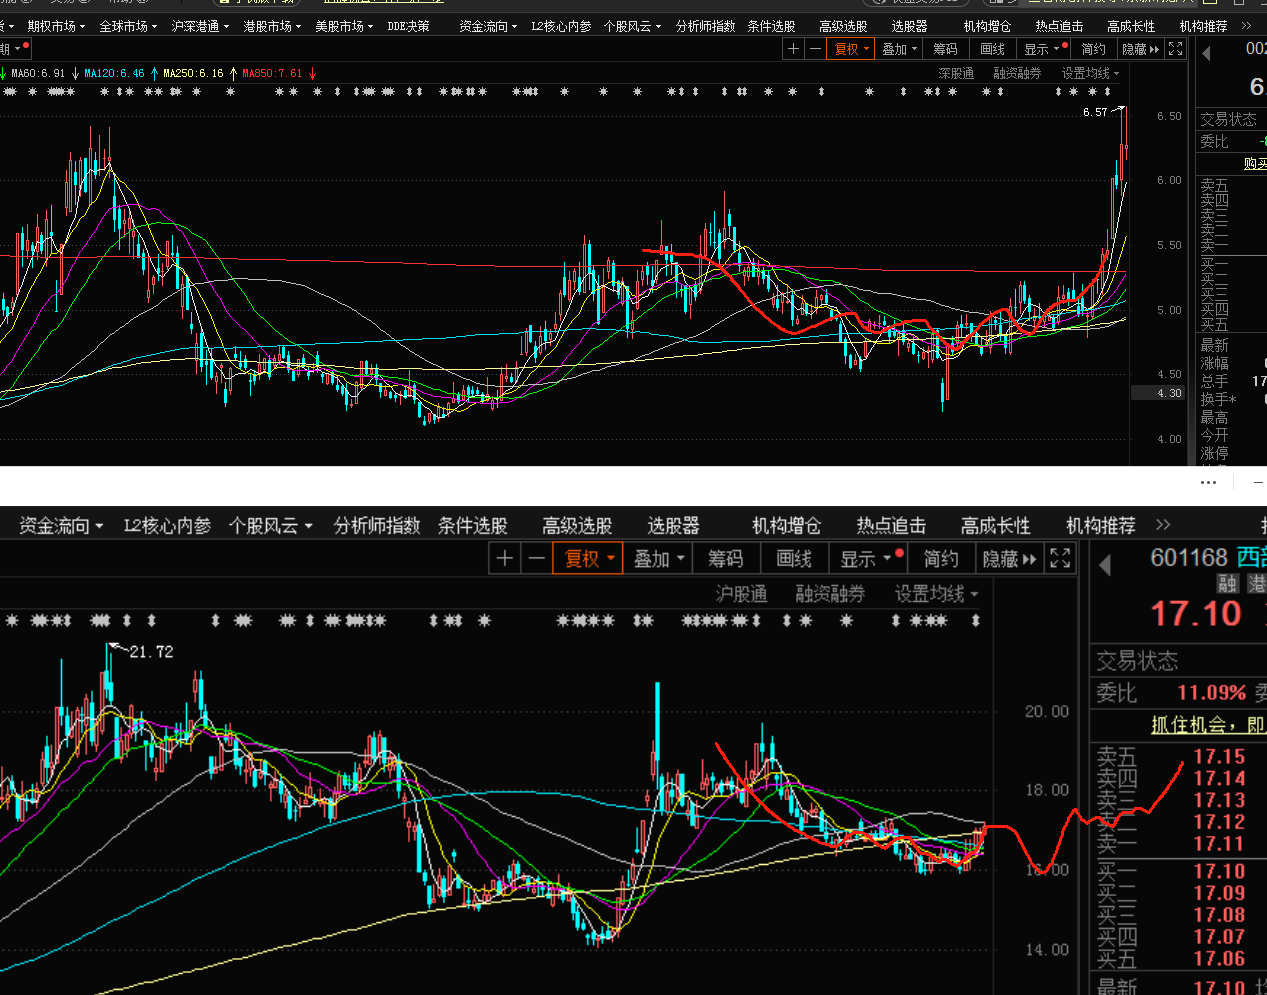Zoom in the upper chart with plus button
The height and width of the screenshot is (995, 1267).
(793, 49)
